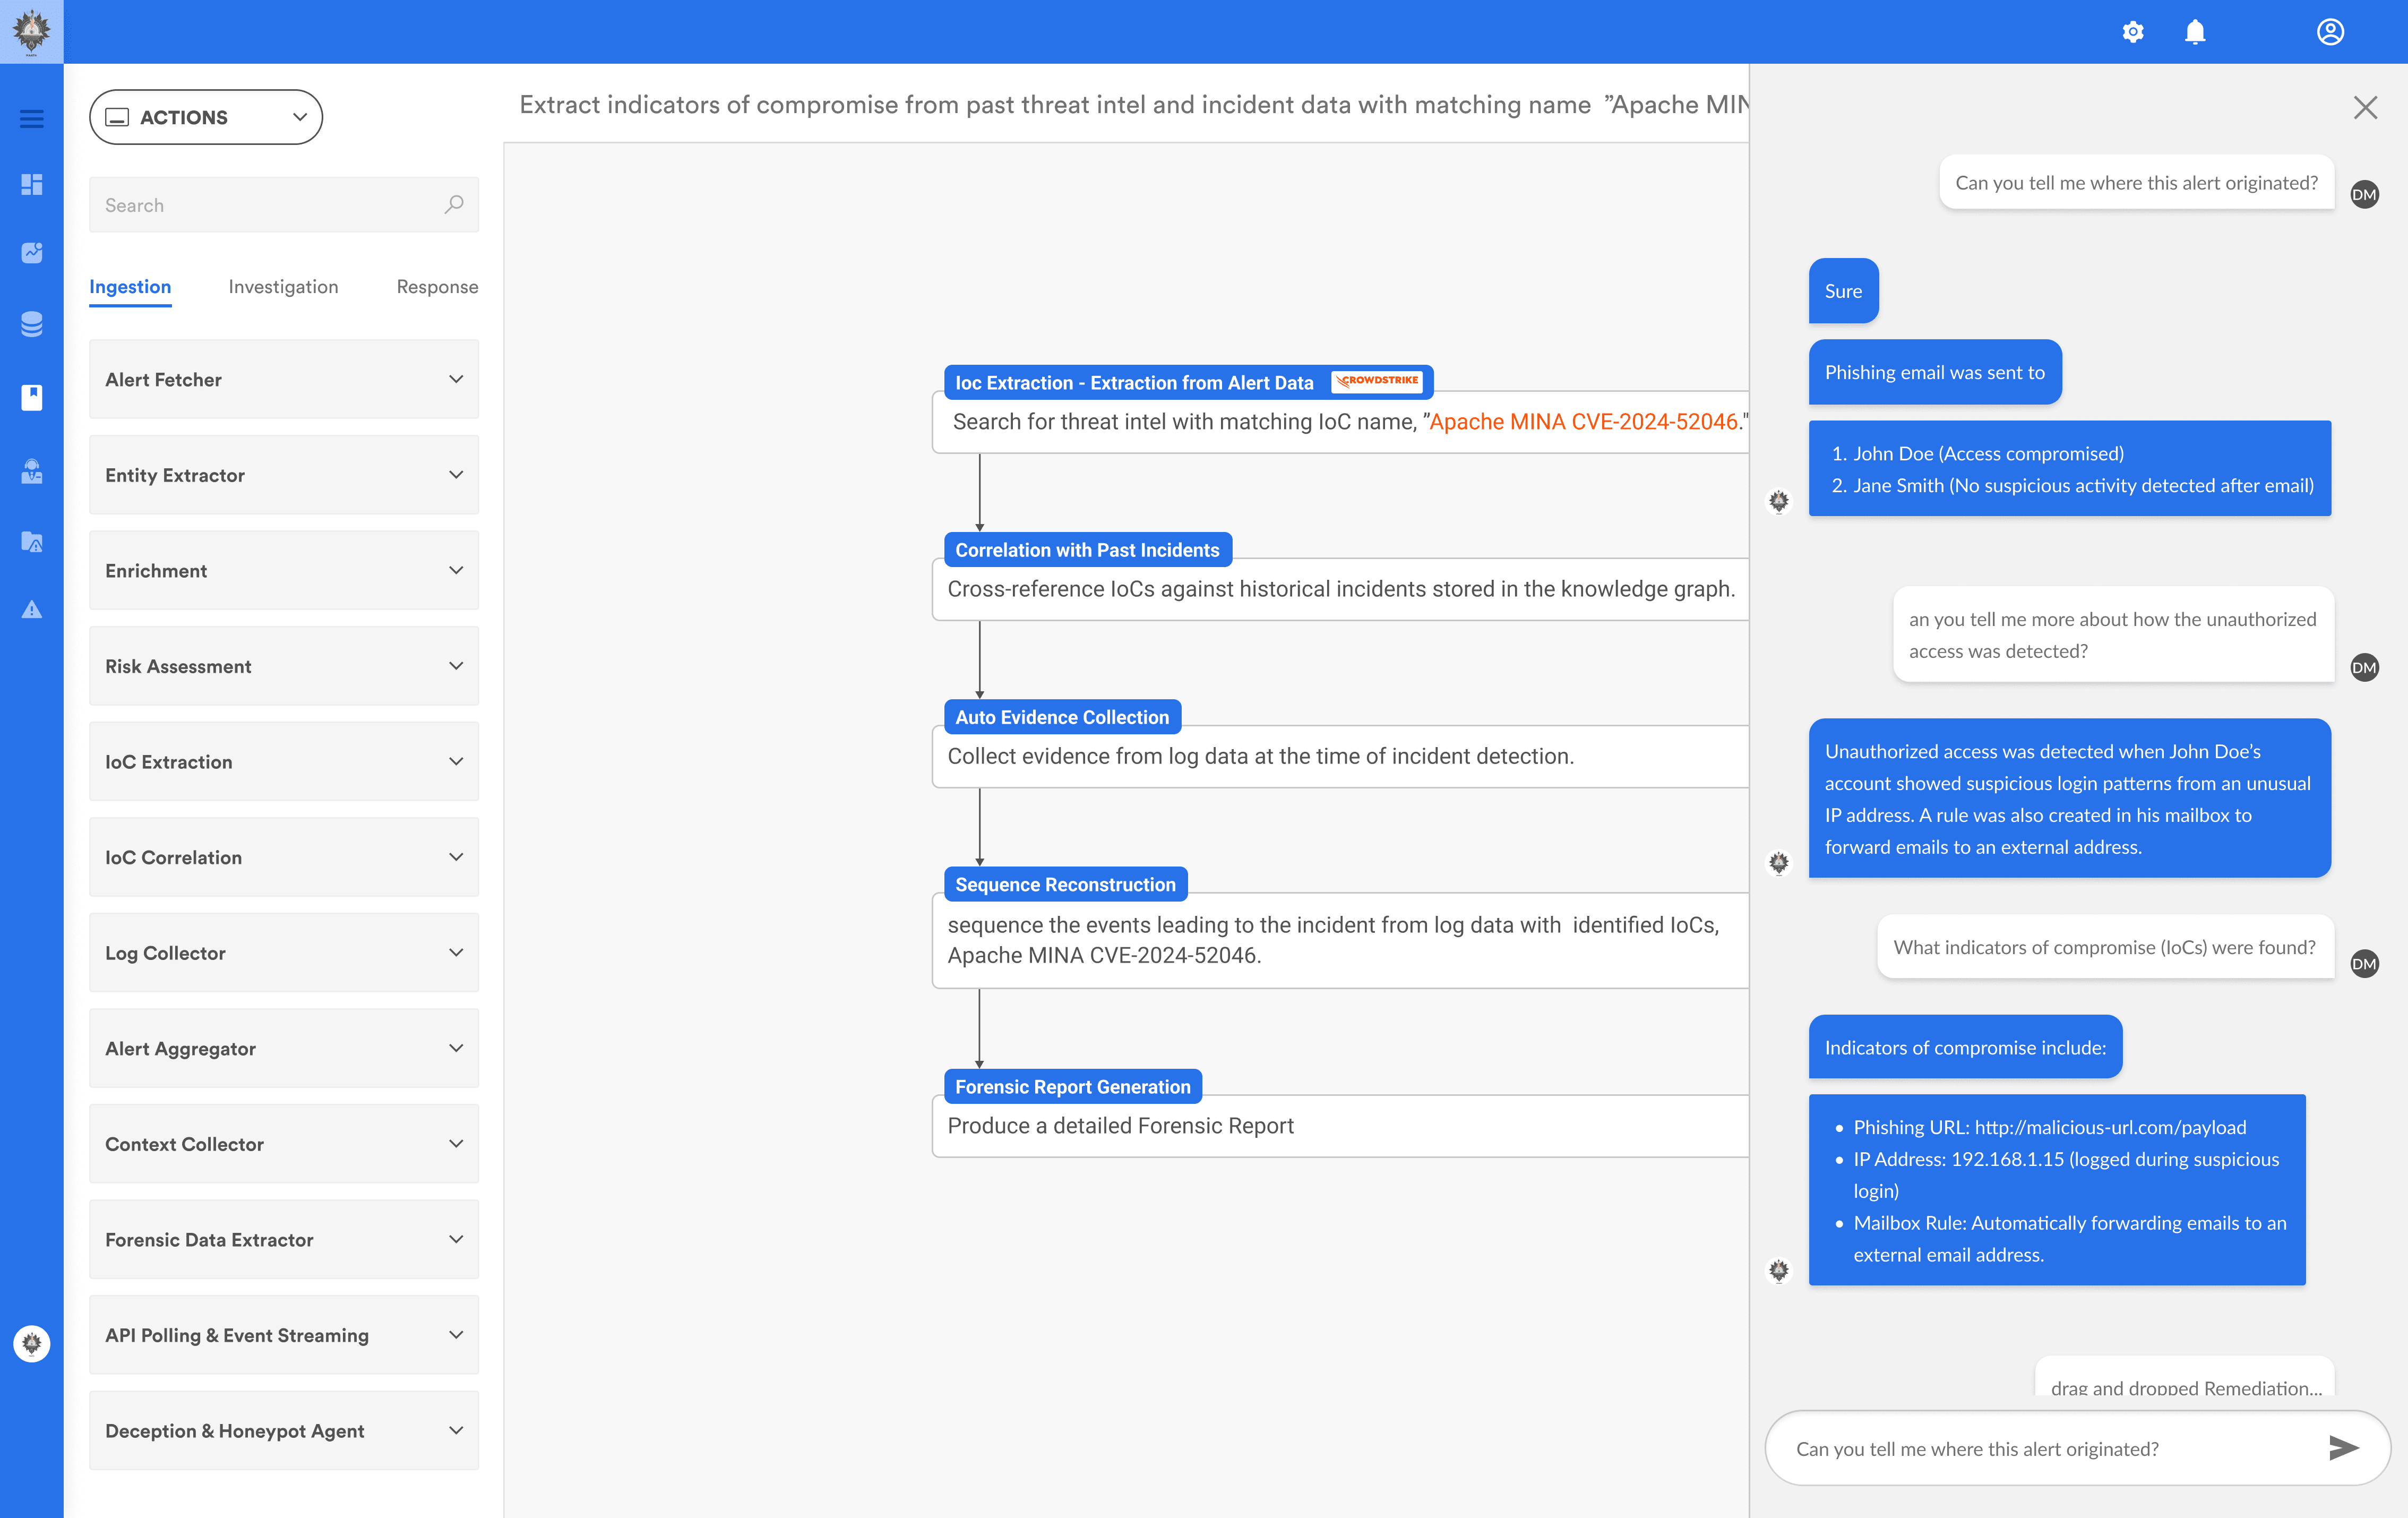The image size is (2408, 1518).
Task: Send the chat message arrow
Action: pyautogui.click(x=2343, y=1447)
